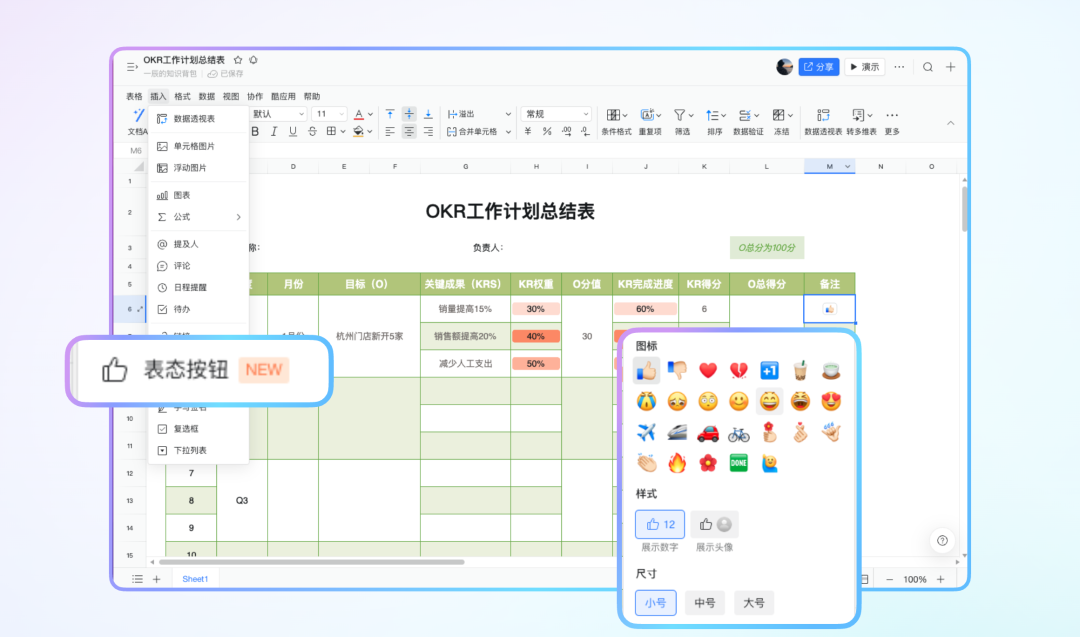Choose 中号 size option
This screenshot has width=1080, height=637.
(705, 603)
